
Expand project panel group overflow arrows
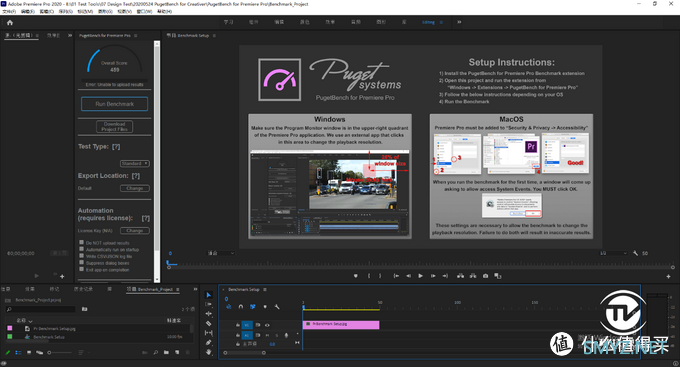(195, 289)
